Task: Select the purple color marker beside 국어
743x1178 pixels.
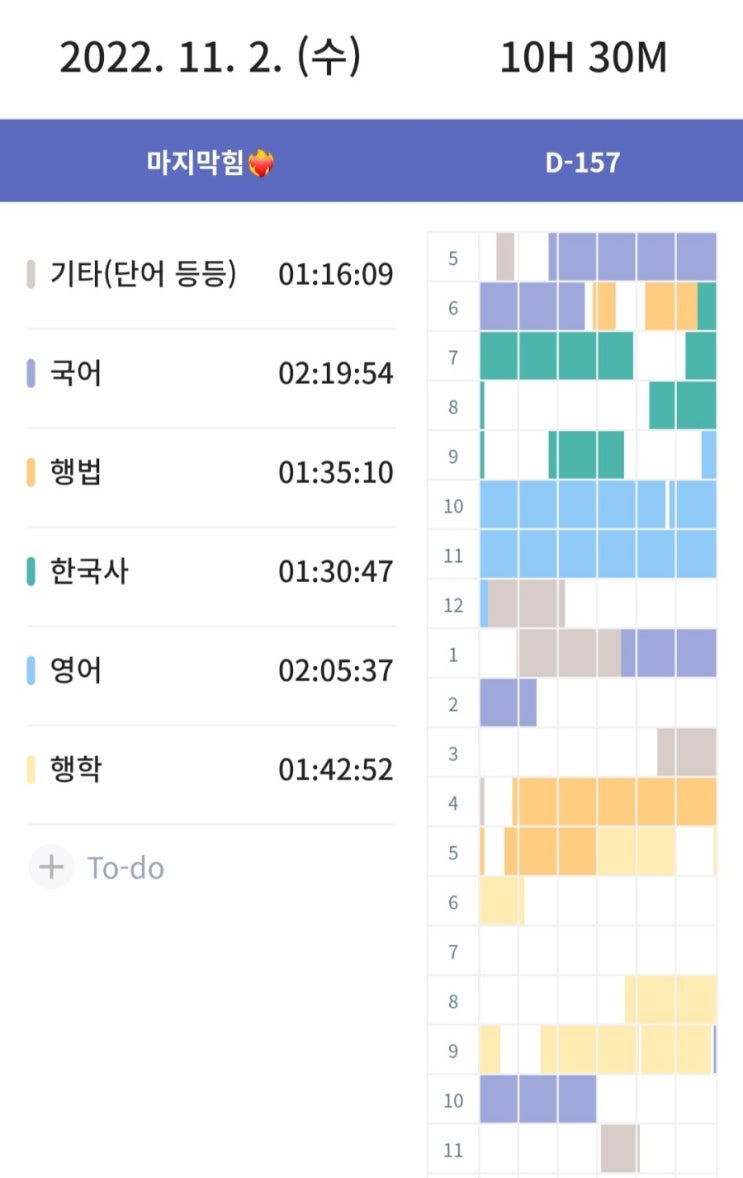Action: 31,374
